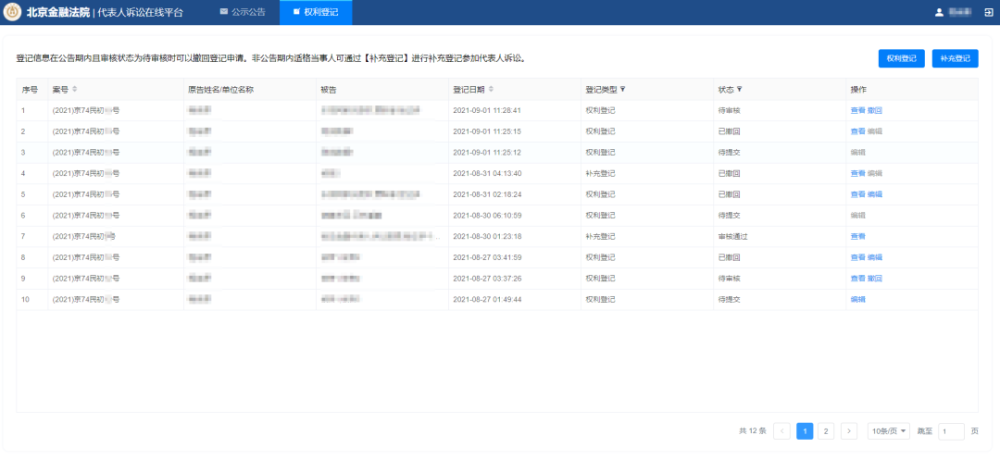The height and width of the screenshot is (460, 1000).
Task: Click 编辑 link in row 10
Action: (858, 299)
